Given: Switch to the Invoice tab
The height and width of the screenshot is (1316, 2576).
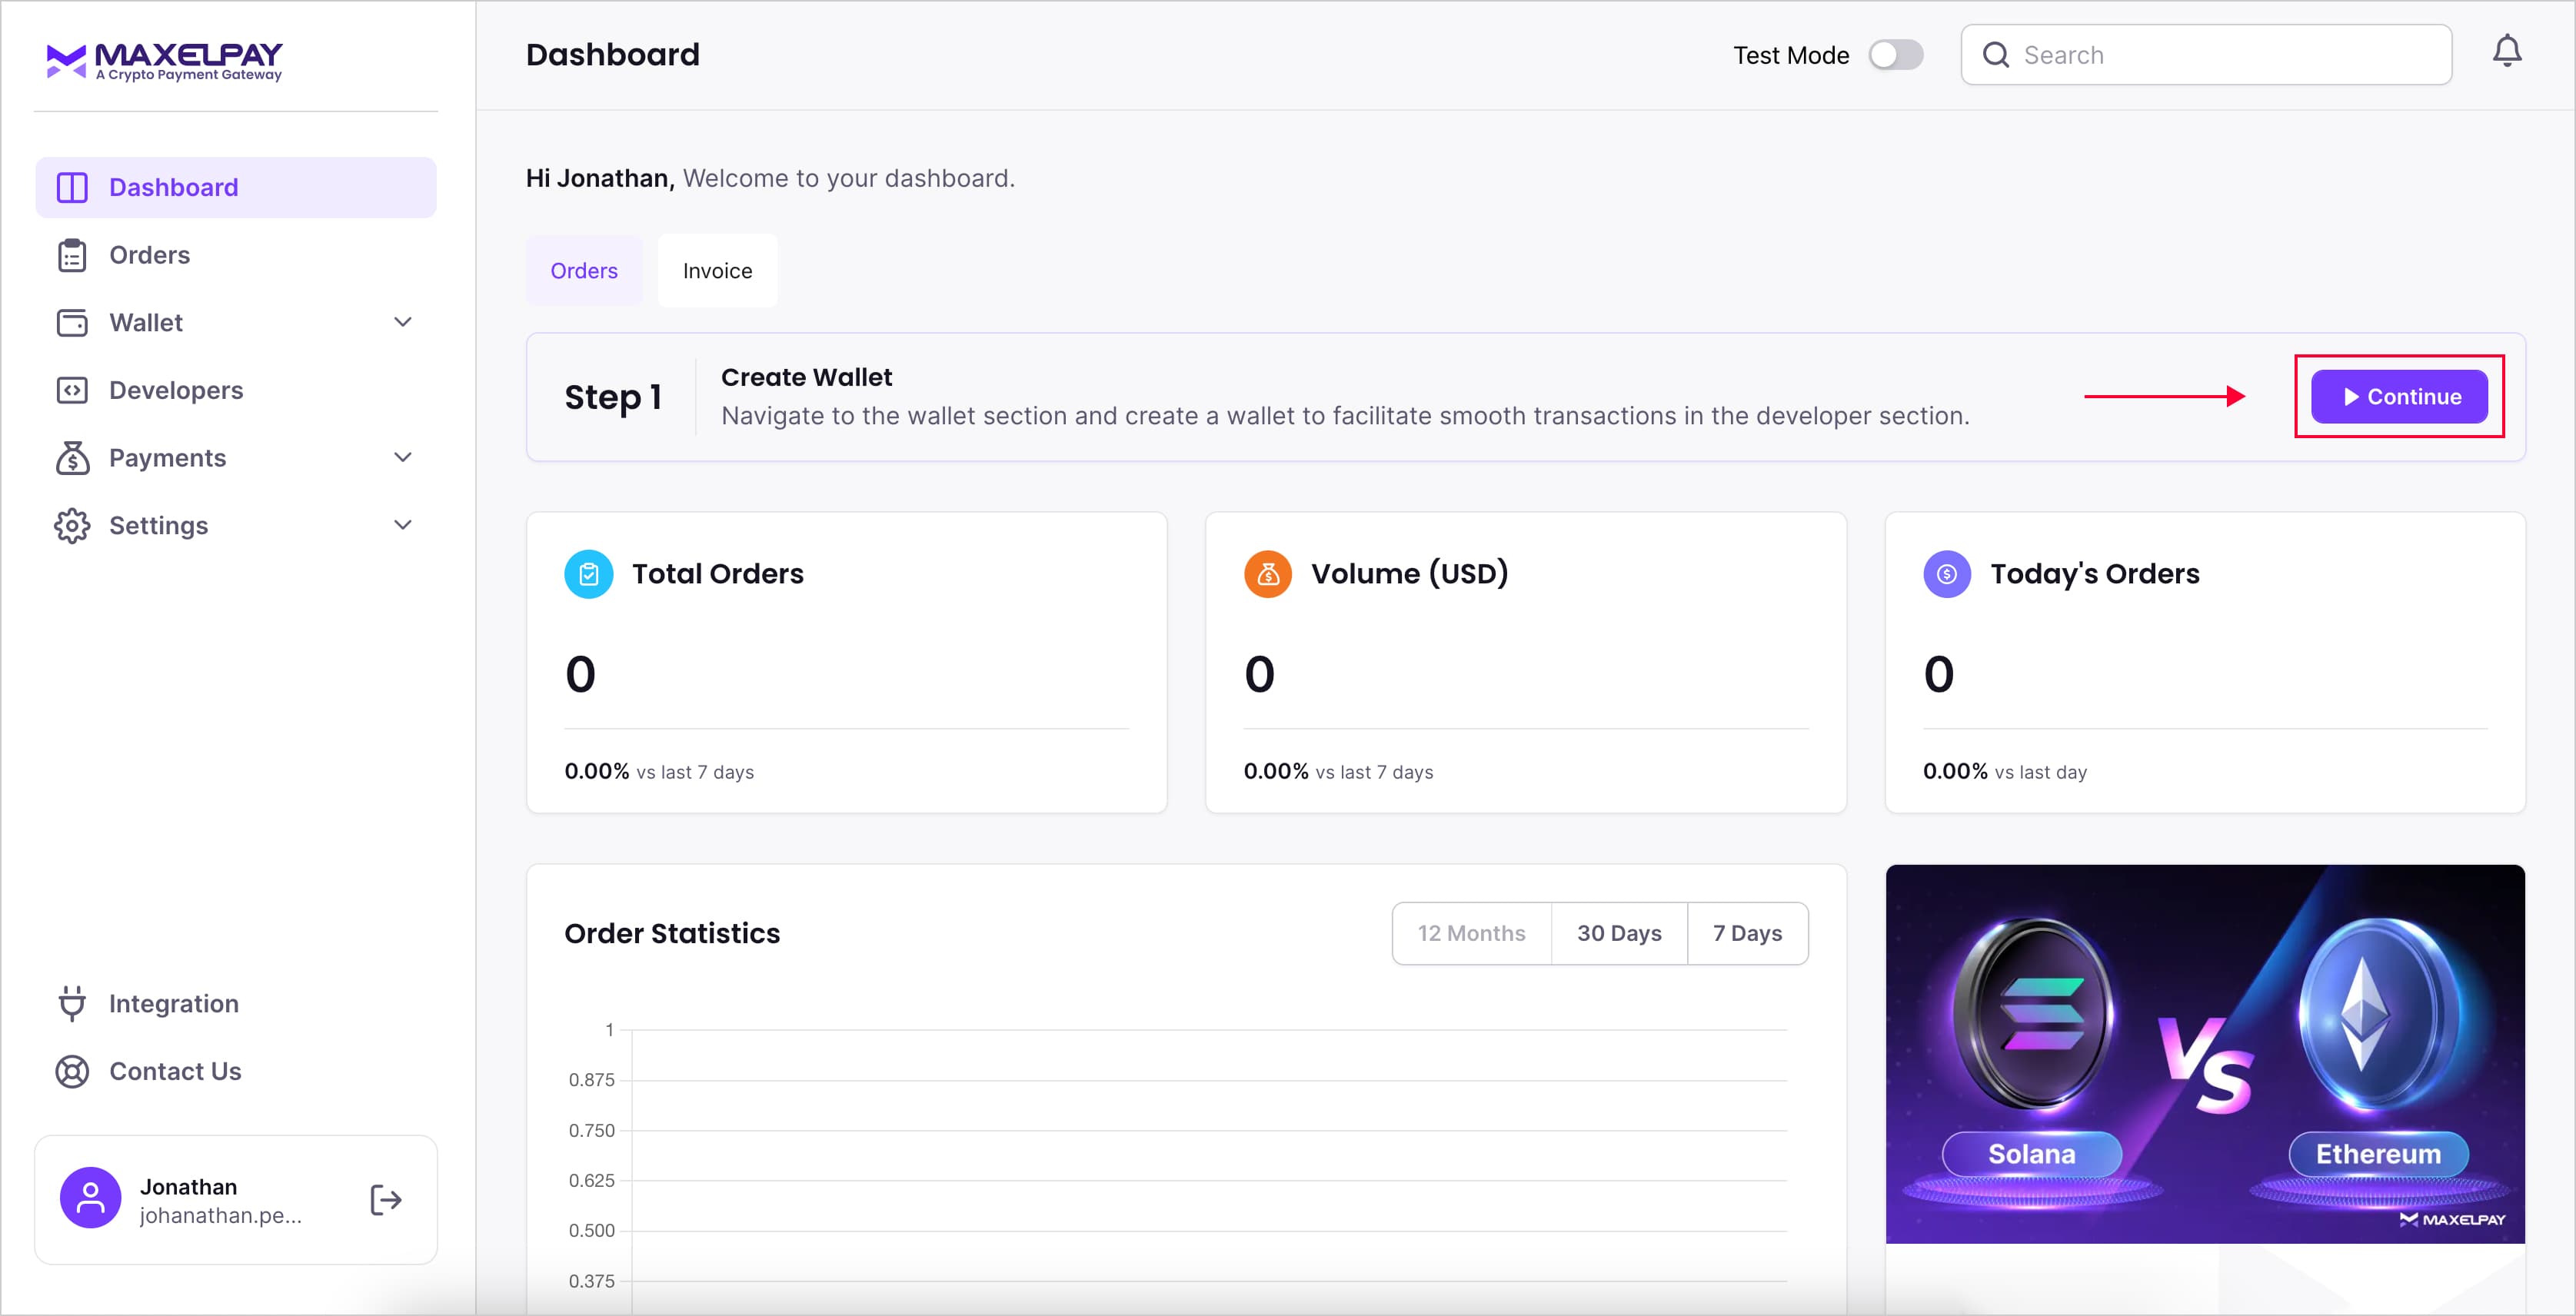Looking at the screenshot, I should 716,270.
